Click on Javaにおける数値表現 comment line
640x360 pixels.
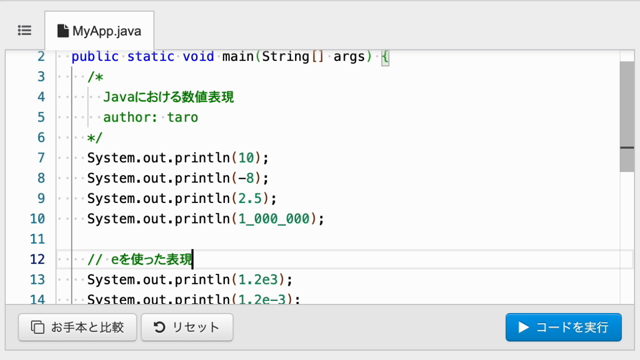pyautogui.click(x=168, y=97)
